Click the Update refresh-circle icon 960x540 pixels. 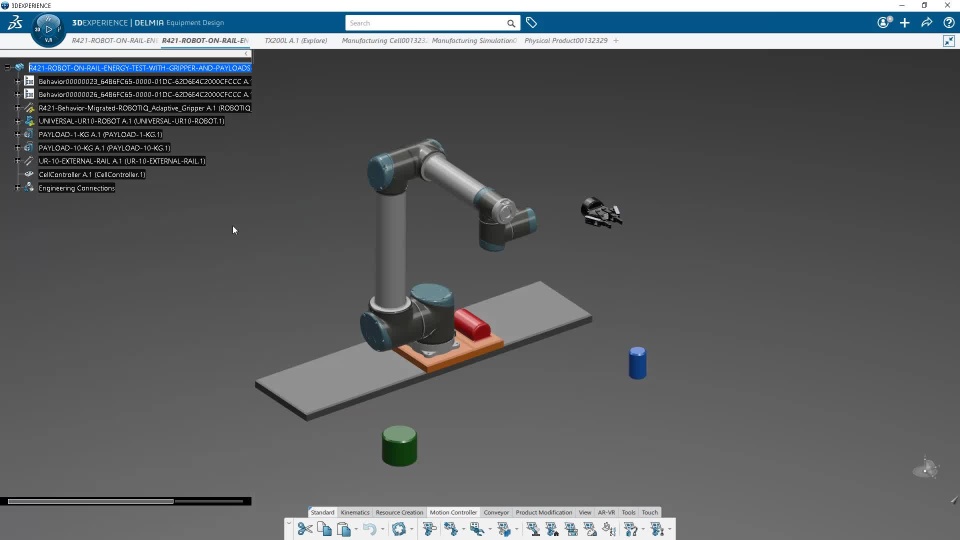(x=399, y=528)
